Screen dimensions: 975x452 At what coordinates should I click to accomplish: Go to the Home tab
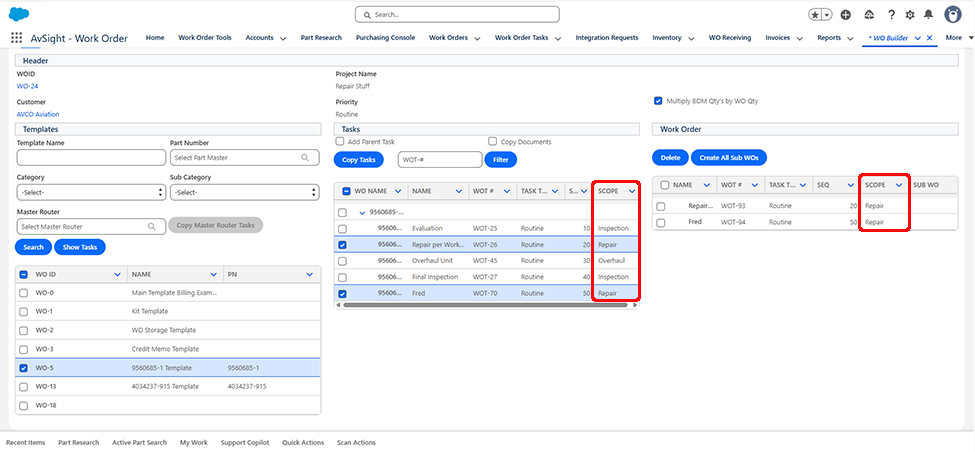[155, 38]
